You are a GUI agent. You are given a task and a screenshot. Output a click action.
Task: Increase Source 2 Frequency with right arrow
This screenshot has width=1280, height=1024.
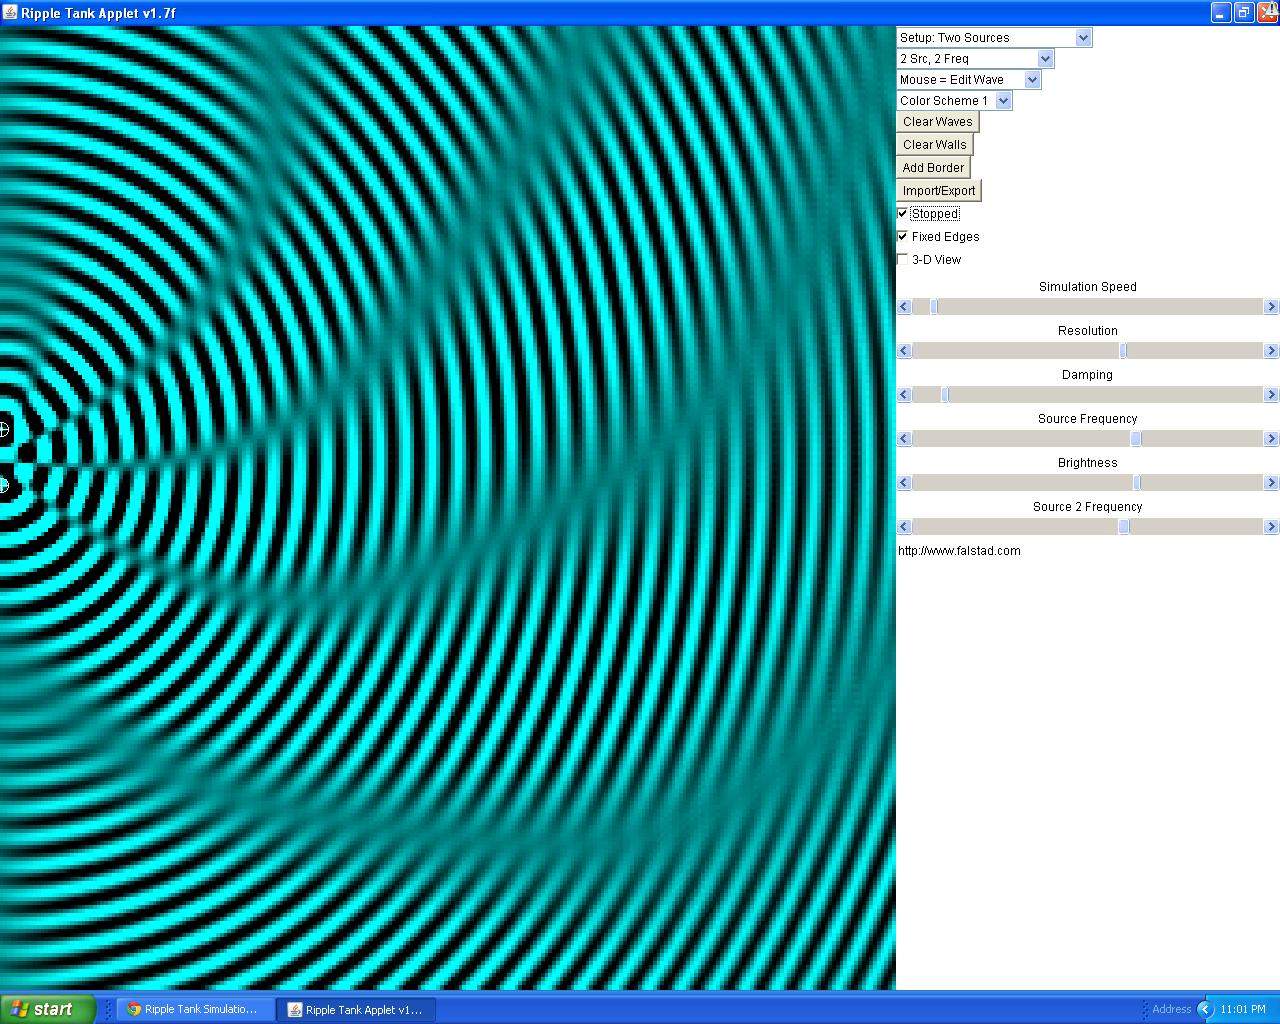click(1272, 527)
